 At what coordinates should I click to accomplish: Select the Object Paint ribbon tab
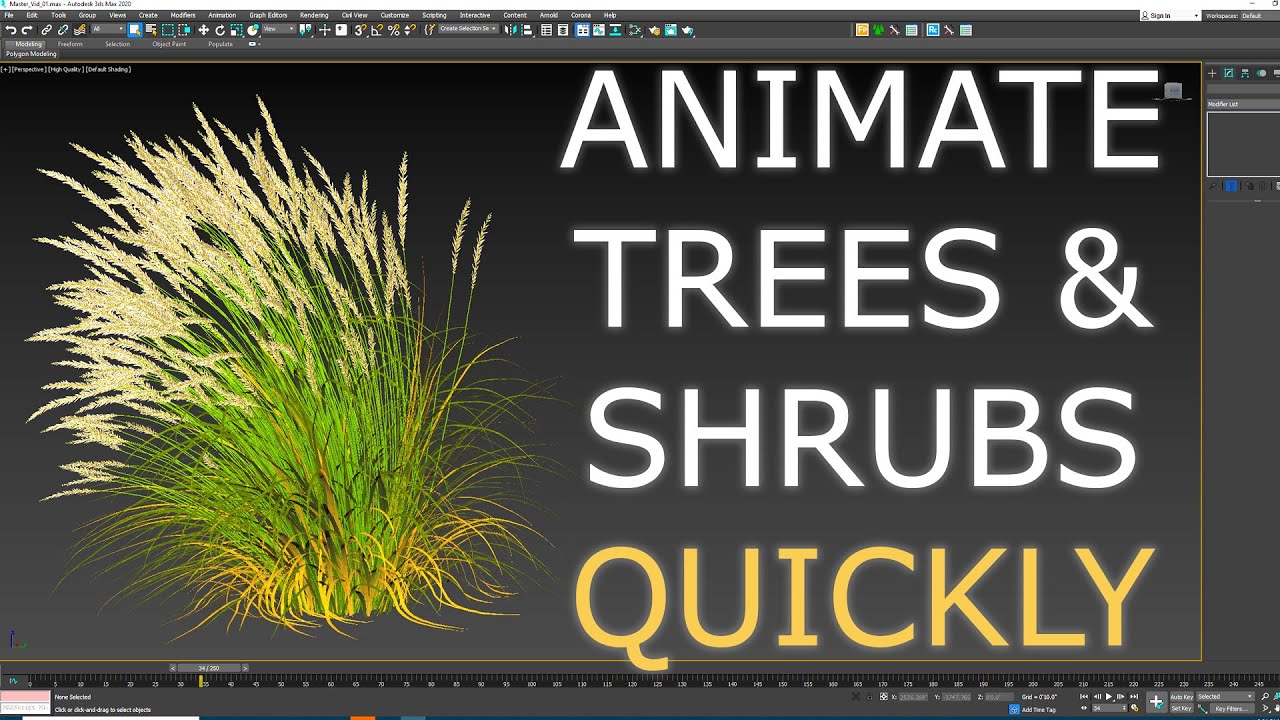click(169, 44)
